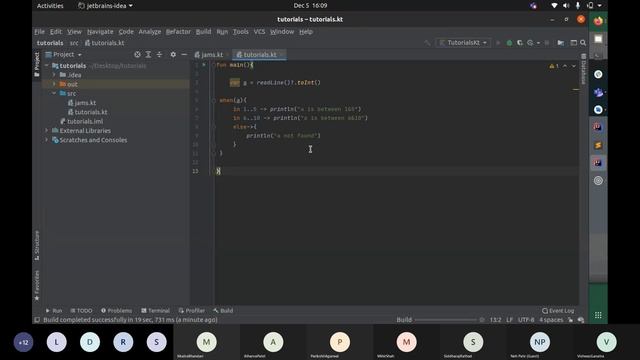640x360 pixels.
Task: Open the Refactor menu
Action: [178, 31]
